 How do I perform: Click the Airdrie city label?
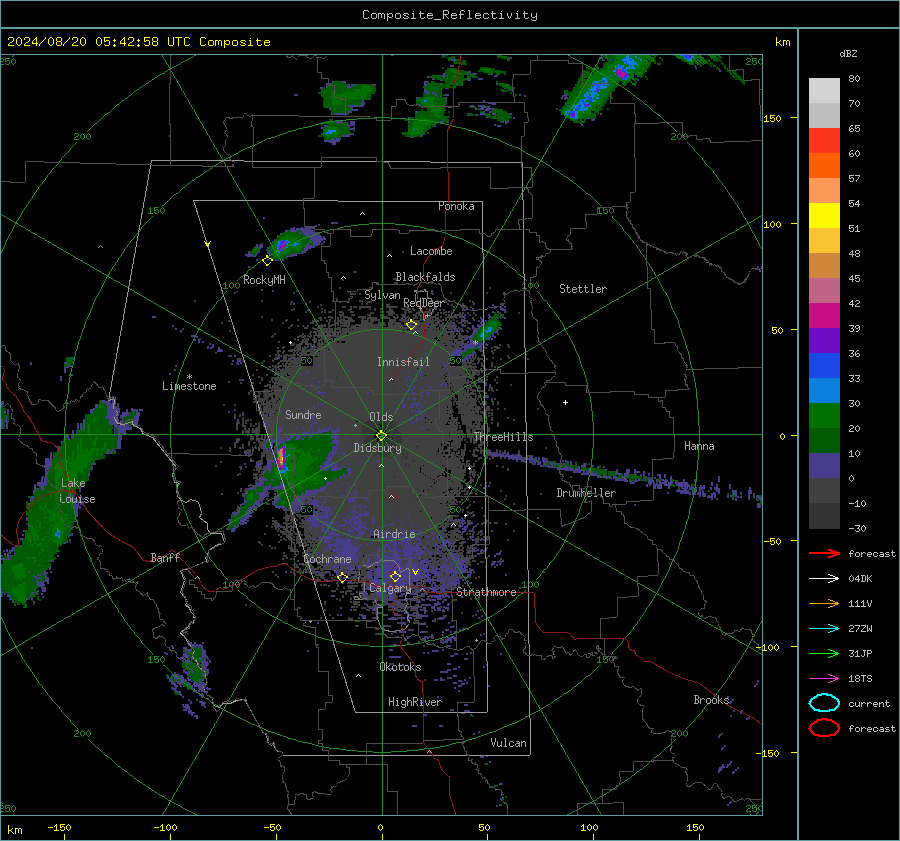[394, 534]
